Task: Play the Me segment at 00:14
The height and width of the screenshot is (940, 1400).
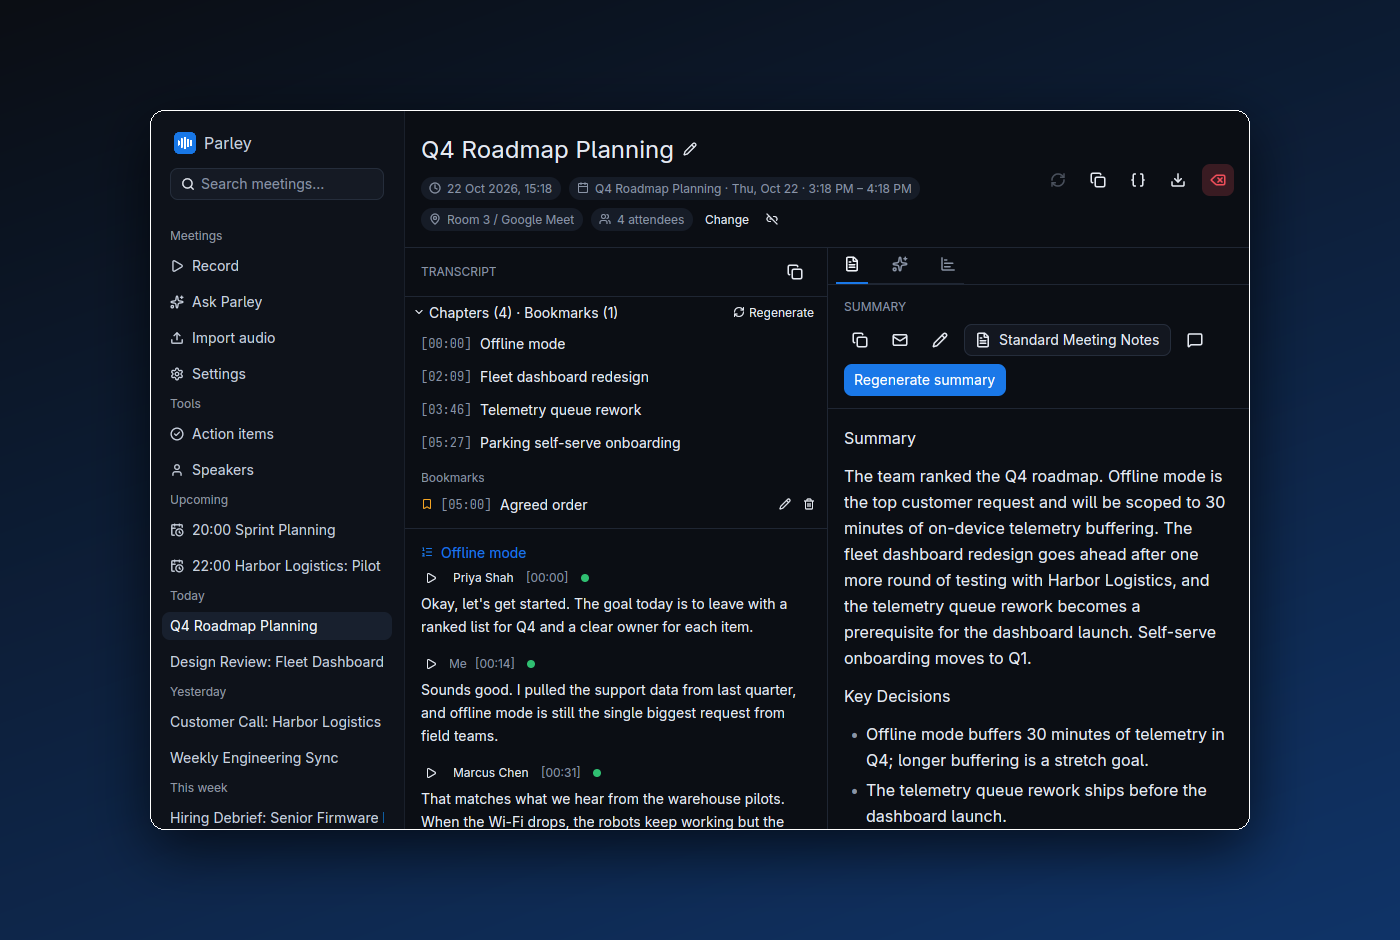Action: (431, 664)
